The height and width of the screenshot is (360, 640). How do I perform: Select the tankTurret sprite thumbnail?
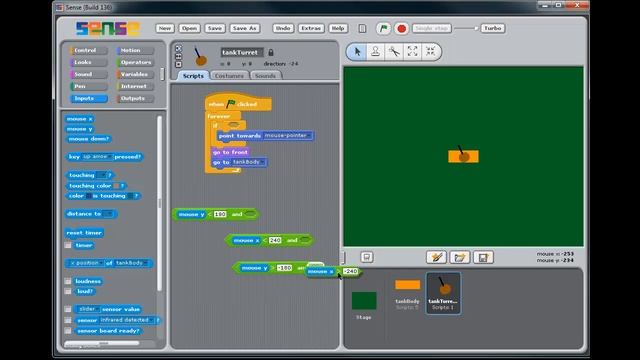click(443, 293)
